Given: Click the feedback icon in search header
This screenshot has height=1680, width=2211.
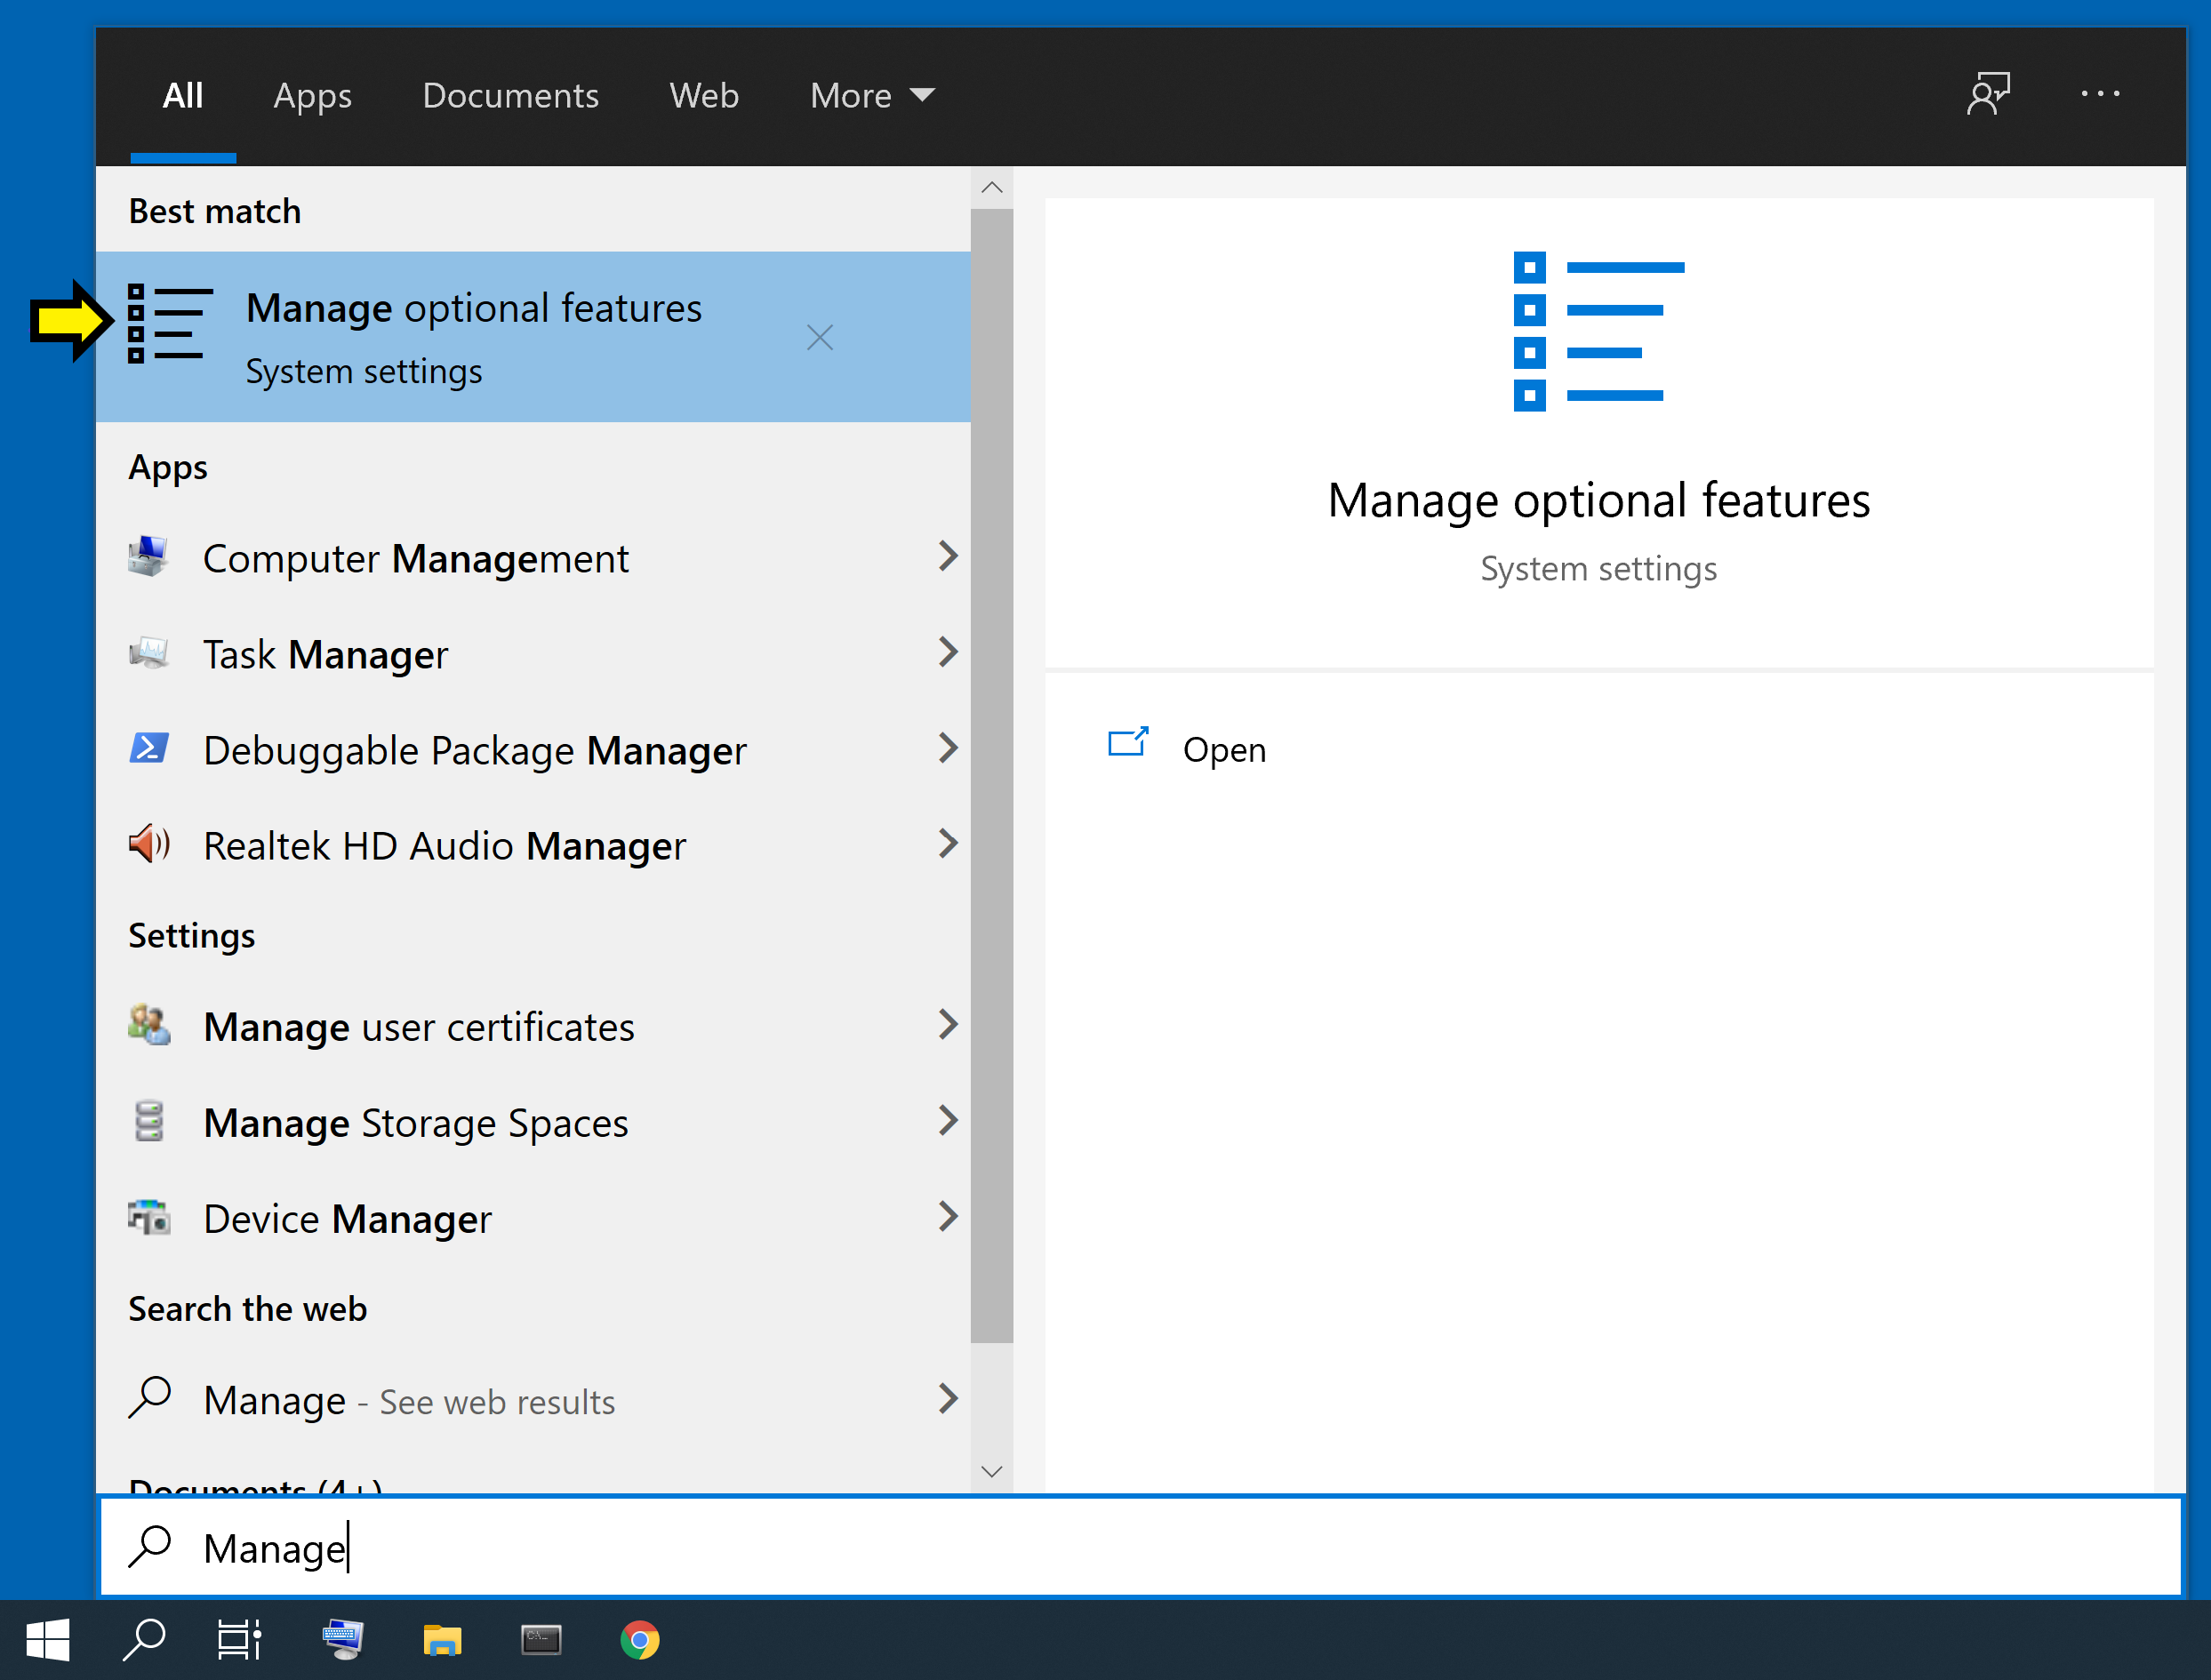Looking at the screenshot, I should point(1988,94).
